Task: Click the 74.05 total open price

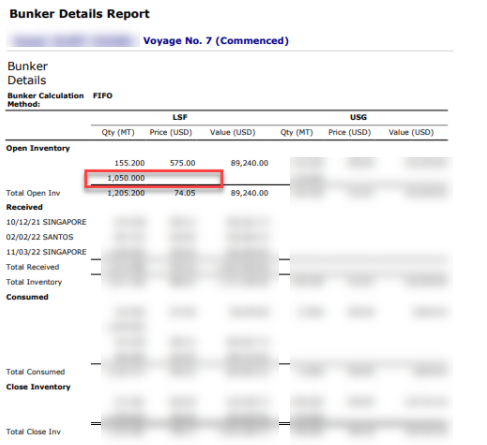Action: click(184, 193)
